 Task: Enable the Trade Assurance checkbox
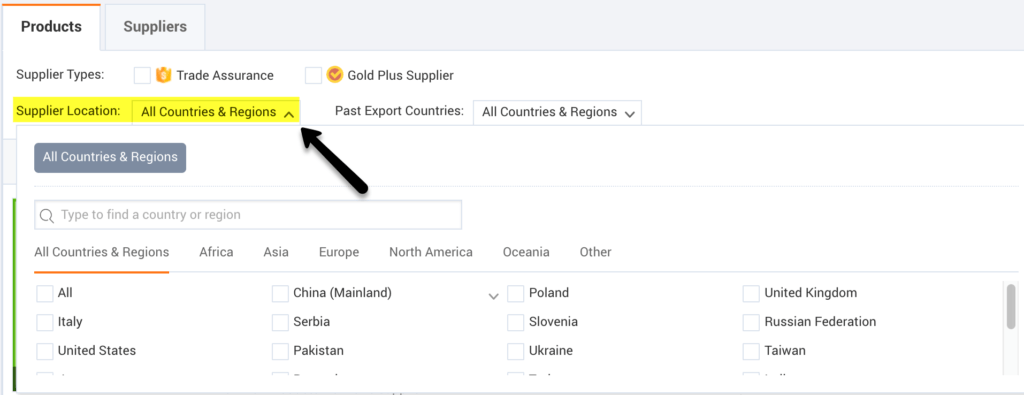click(x=142, y=76)
